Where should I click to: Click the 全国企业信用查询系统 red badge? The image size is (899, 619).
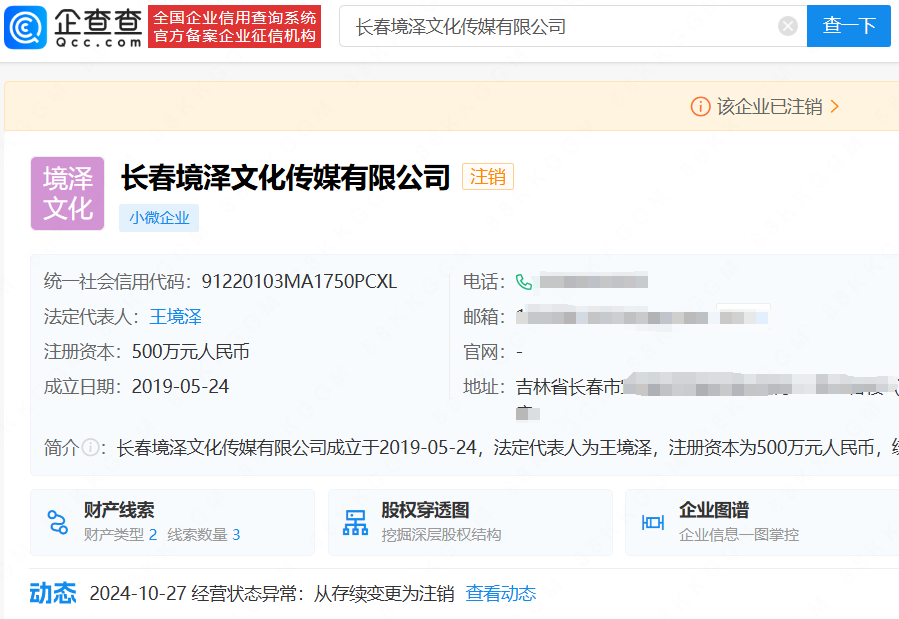click(235, 26)
